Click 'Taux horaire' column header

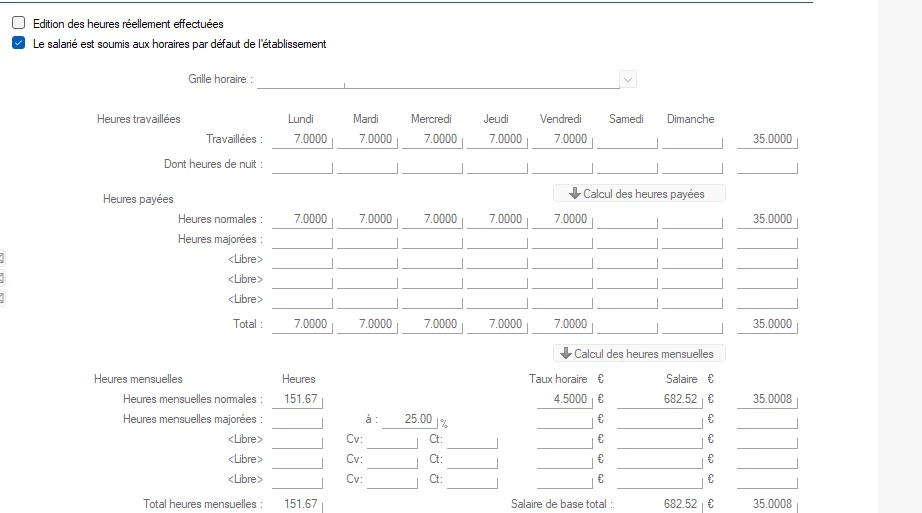pos(558,379)
